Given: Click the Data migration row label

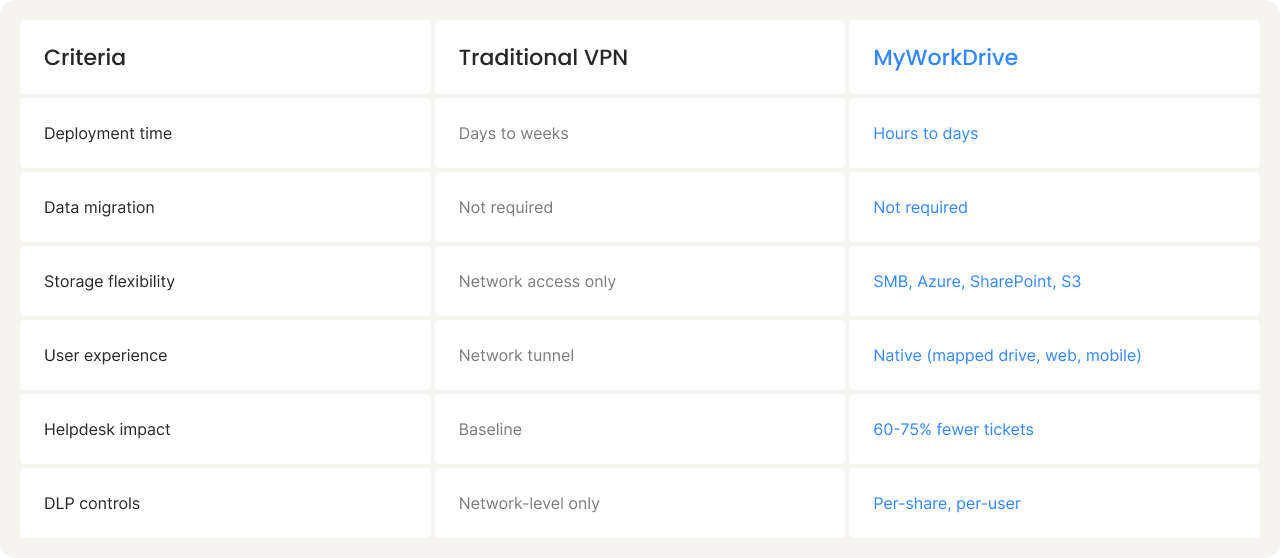Looking at the screenshot, I should (99, 208).
